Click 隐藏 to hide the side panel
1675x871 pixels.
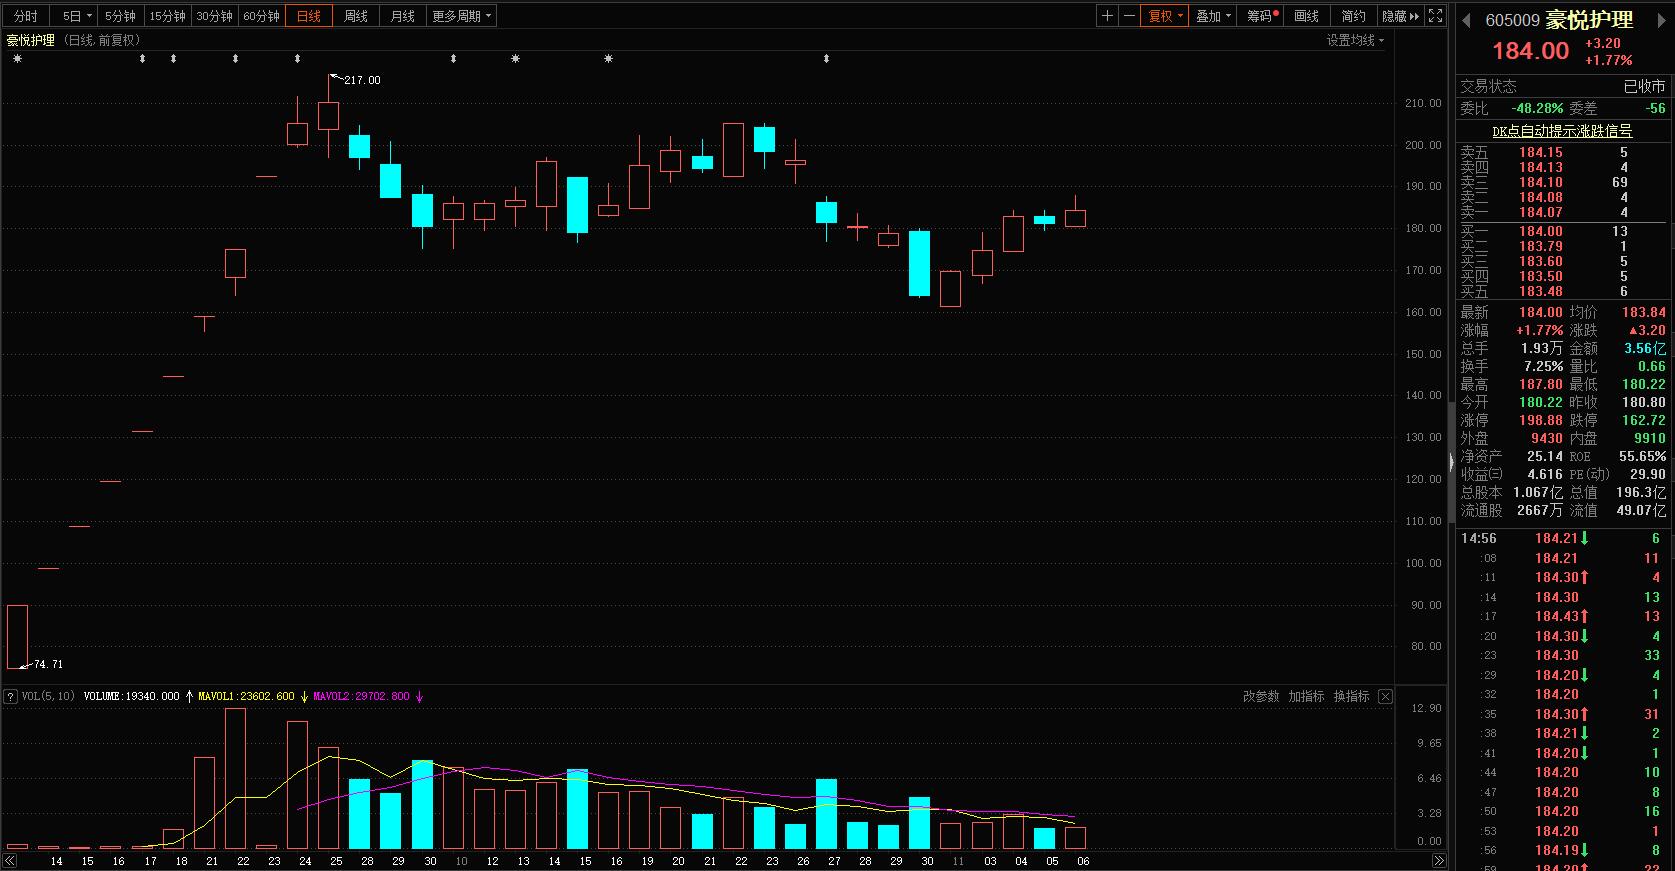(1400, 16)
